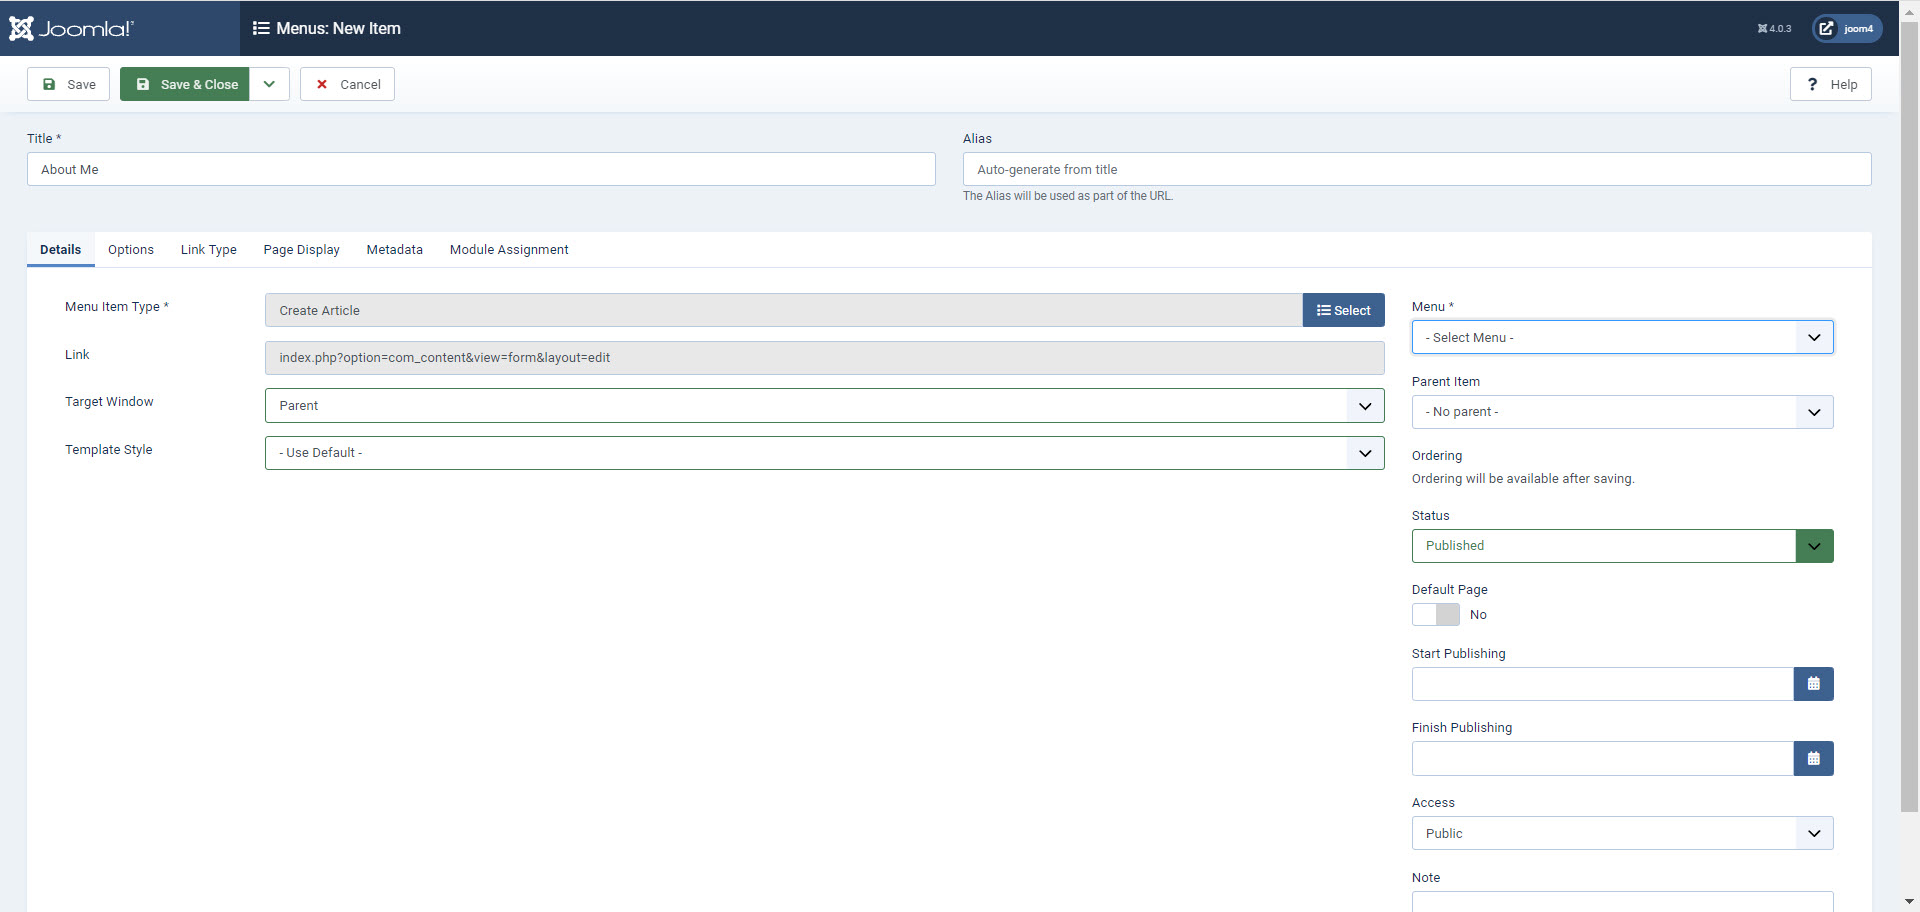The image size is (1920, 912).
Task: Open the Target Window dropdown
Action: (824, 405)
